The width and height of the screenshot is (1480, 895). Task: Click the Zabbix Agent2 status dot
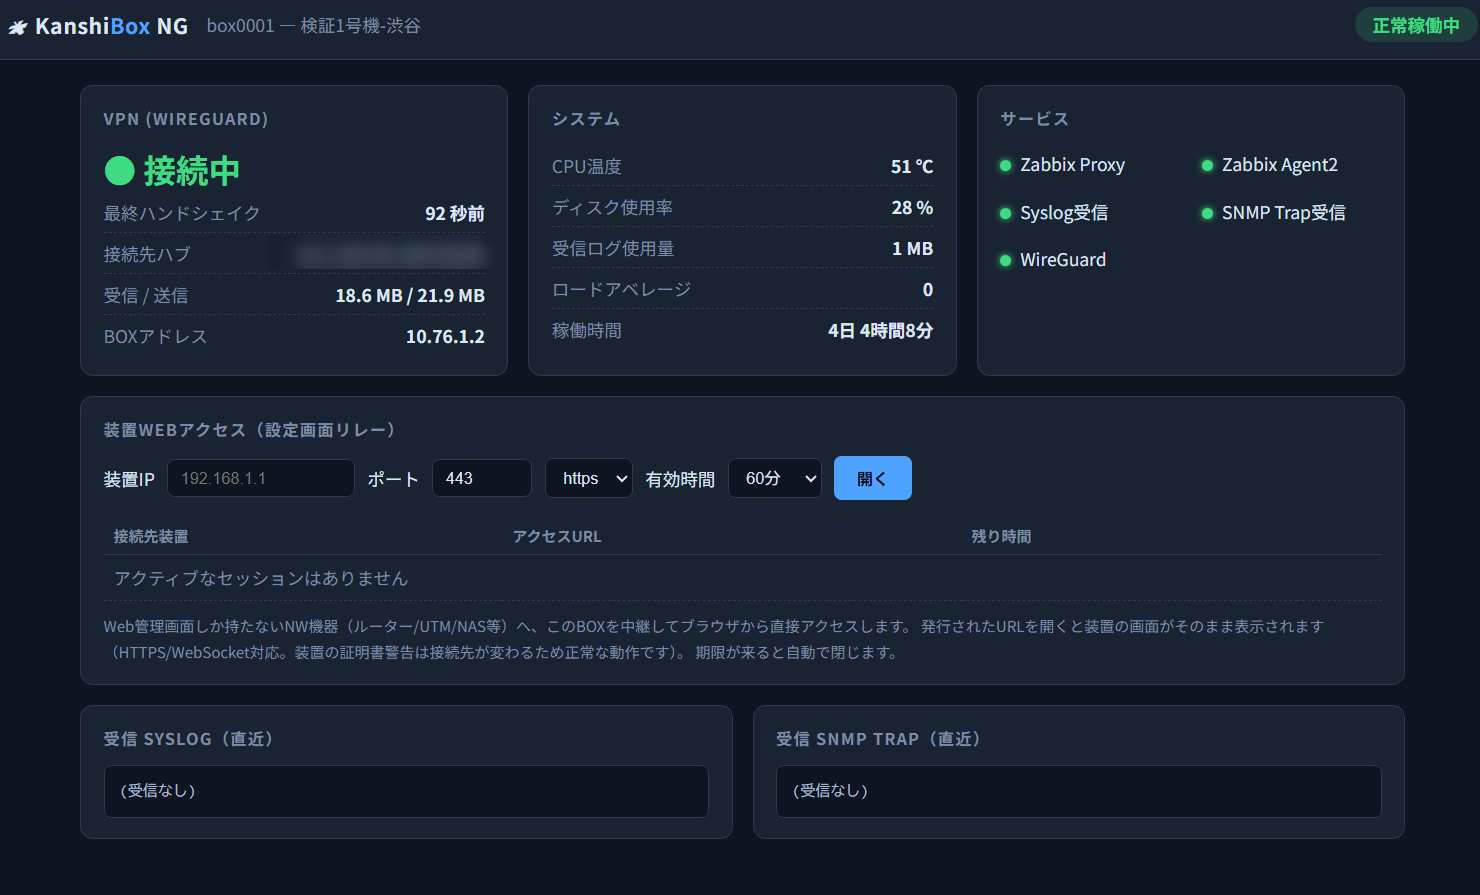(1207, 166)
